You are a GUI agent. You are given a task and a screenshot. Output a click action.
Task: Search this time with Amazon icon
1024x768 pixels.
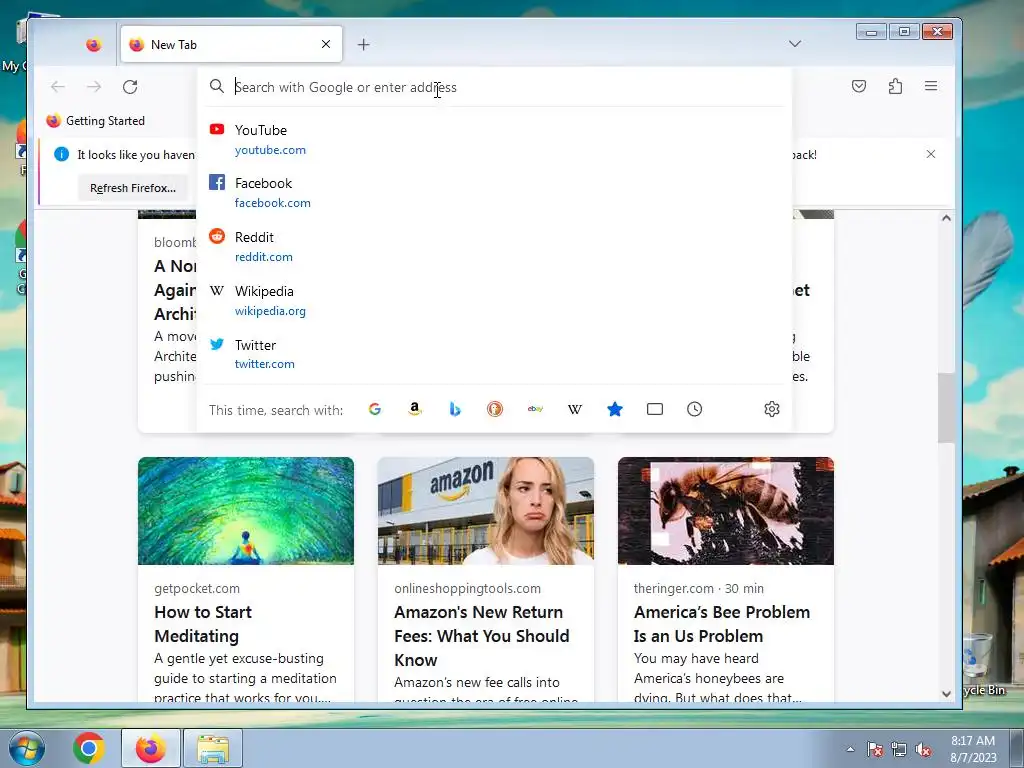(415, 409)
